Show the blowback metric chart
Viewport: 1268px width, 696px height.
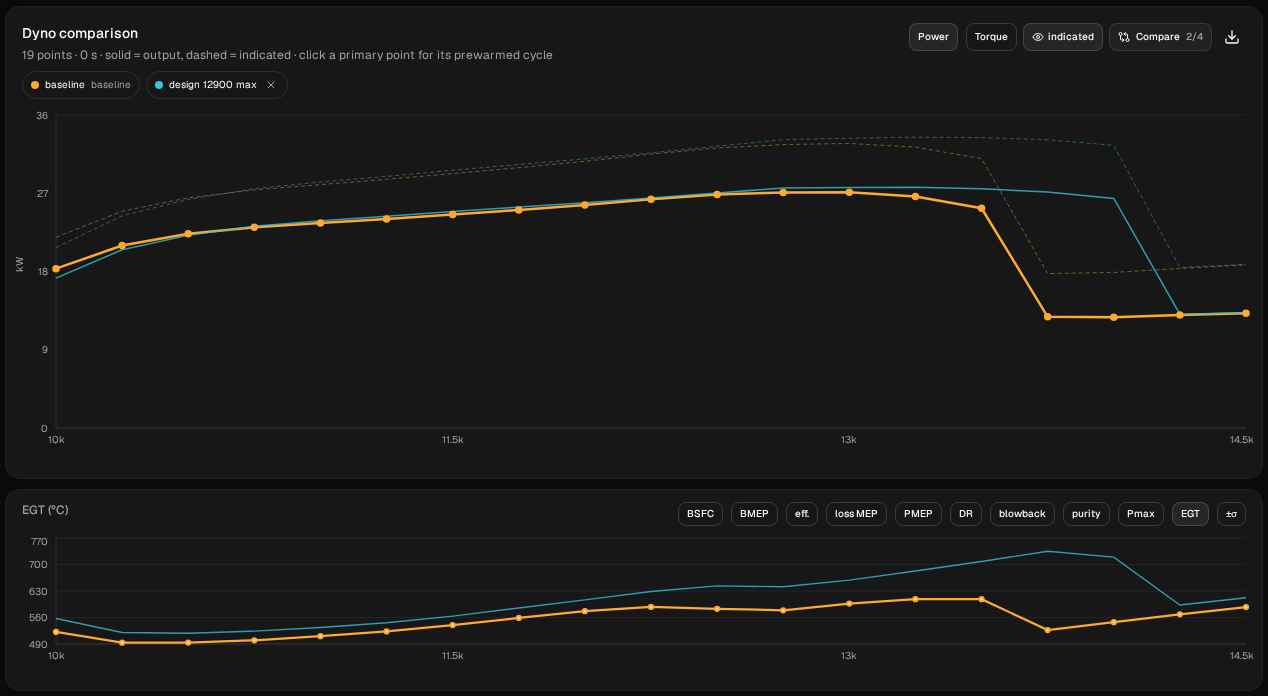tap(1022, 514)
